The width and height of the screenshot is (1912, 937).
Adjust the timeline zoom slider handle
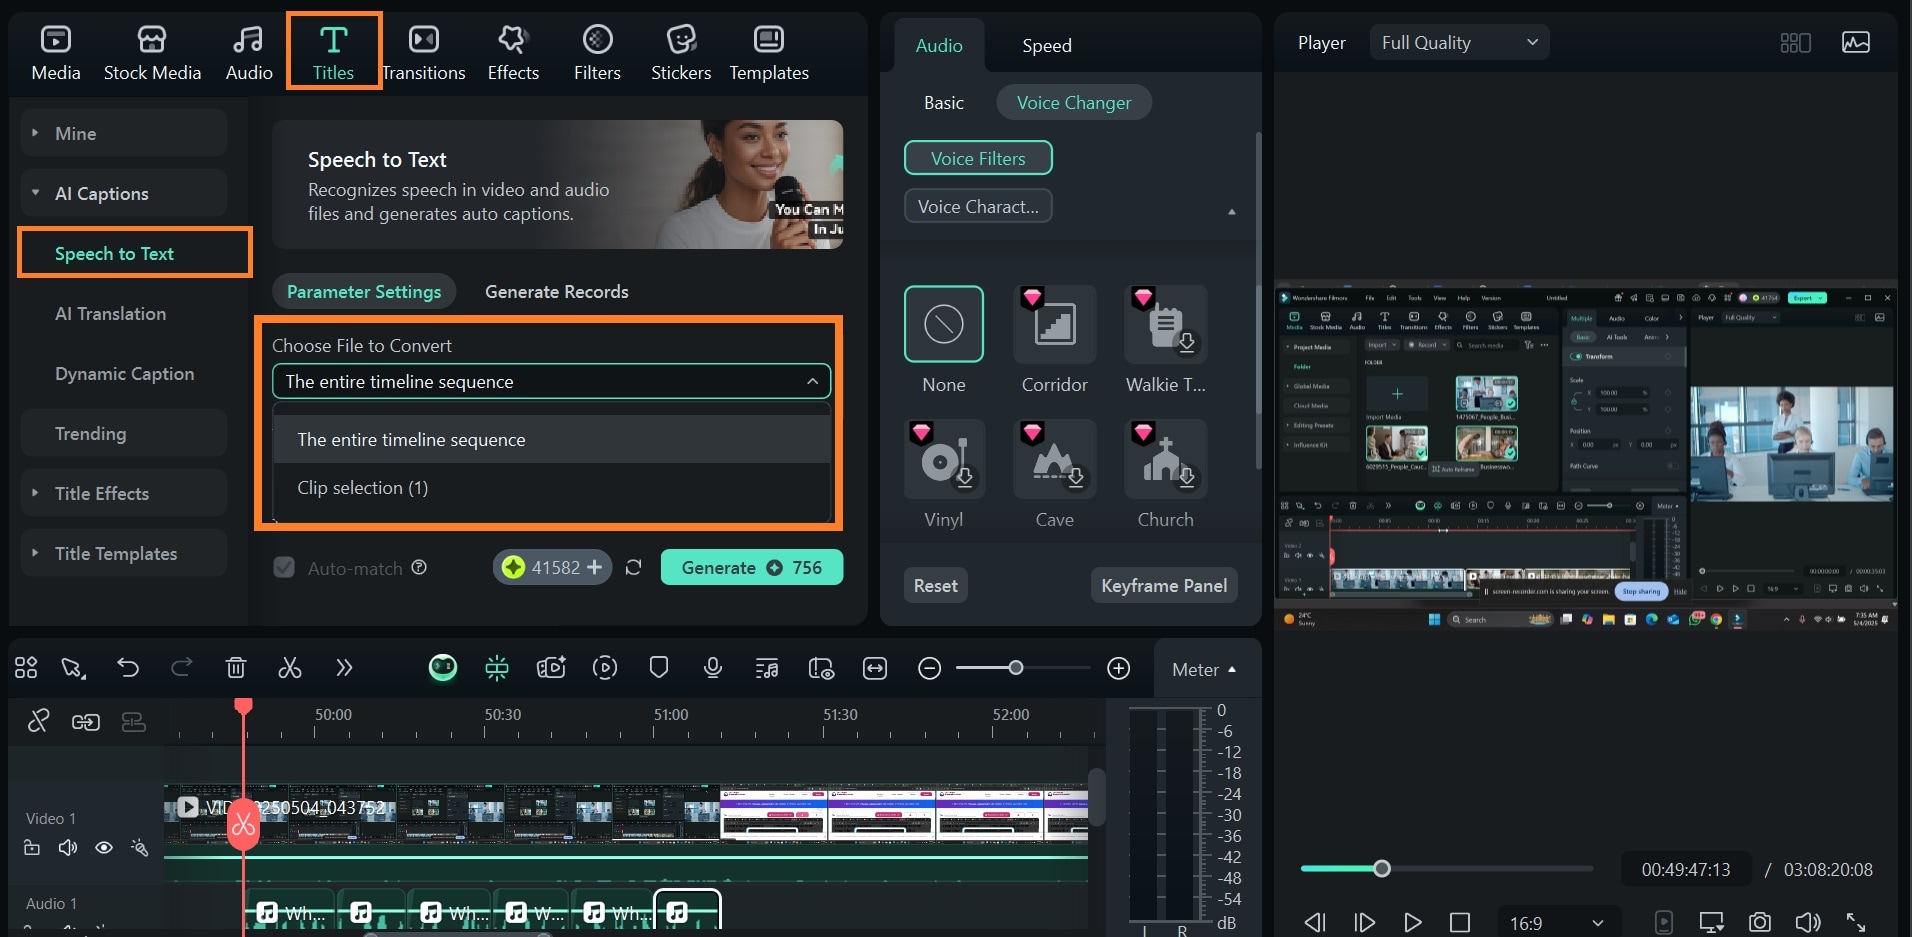[1016, 667]
